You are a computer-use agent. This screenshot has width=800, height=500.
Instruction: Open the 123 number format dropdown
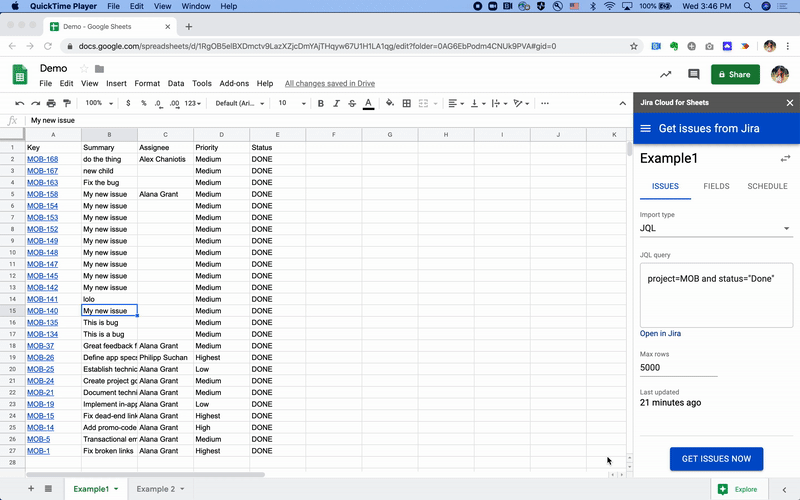pyautogui.click(x=192, y=103)
